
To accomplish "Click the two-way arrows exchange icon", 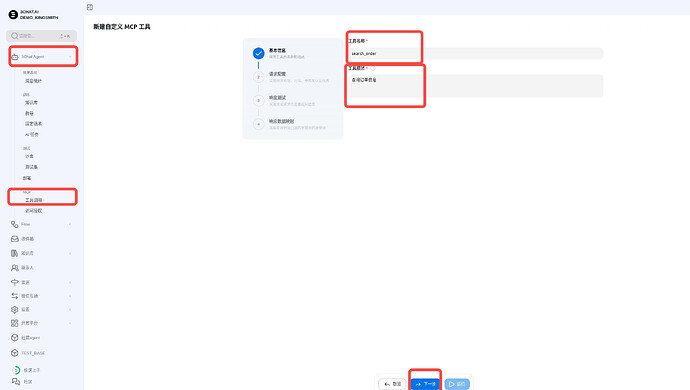I will click(15, 296).
